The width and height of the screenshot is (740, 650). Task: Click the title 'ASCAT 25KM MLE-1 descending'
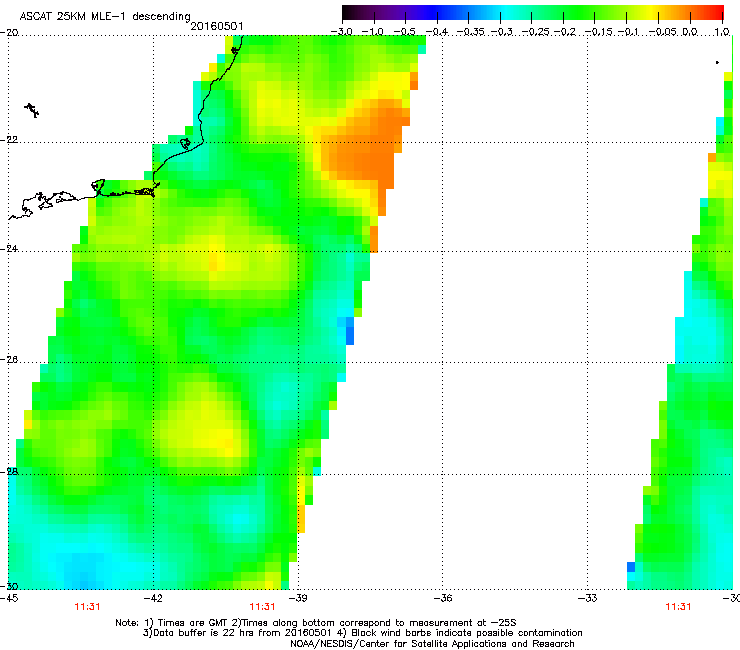pyautogui.click(x=105, y=17)
